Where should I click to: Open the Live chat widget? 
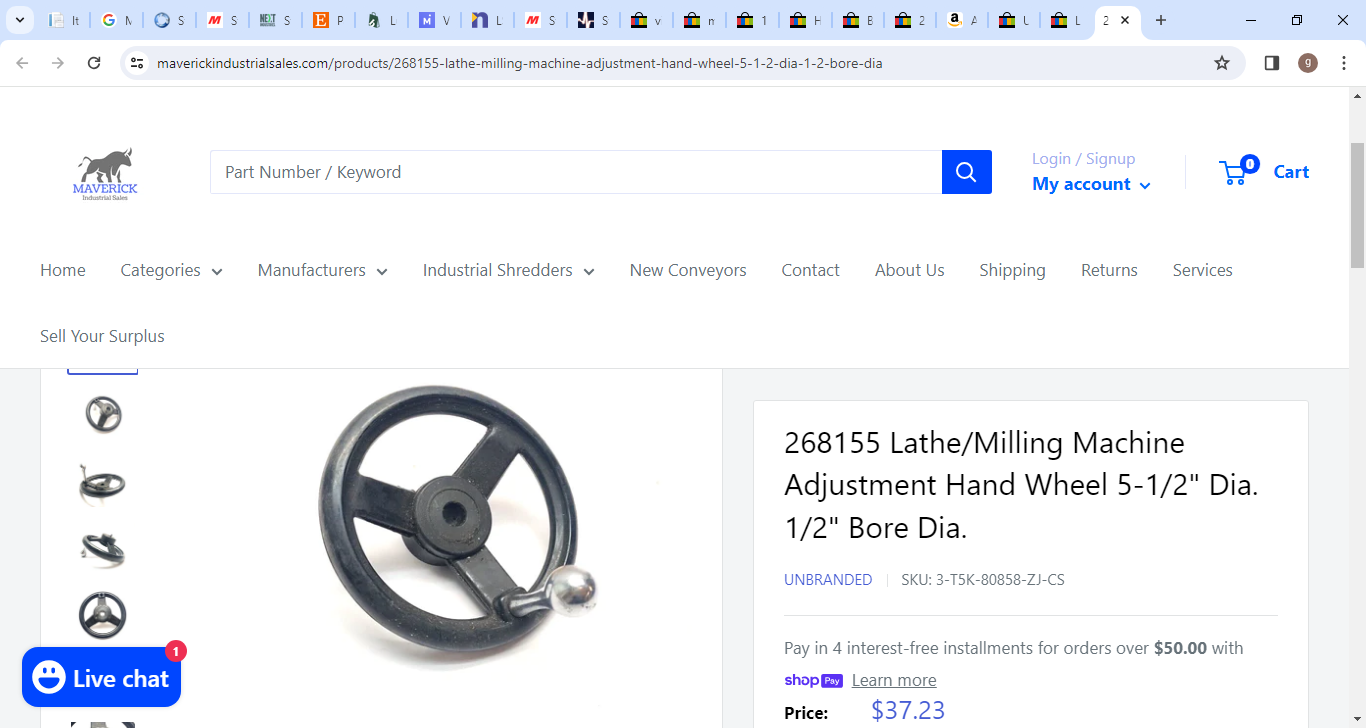(101, 678)
